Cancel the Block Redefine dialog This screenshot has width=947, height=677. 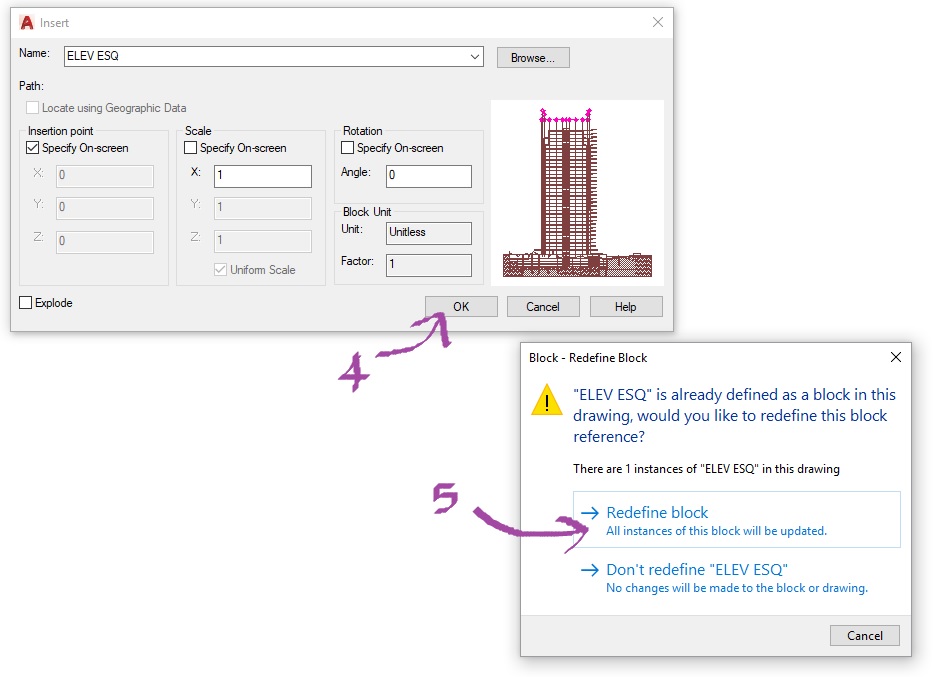coord(864,635)
